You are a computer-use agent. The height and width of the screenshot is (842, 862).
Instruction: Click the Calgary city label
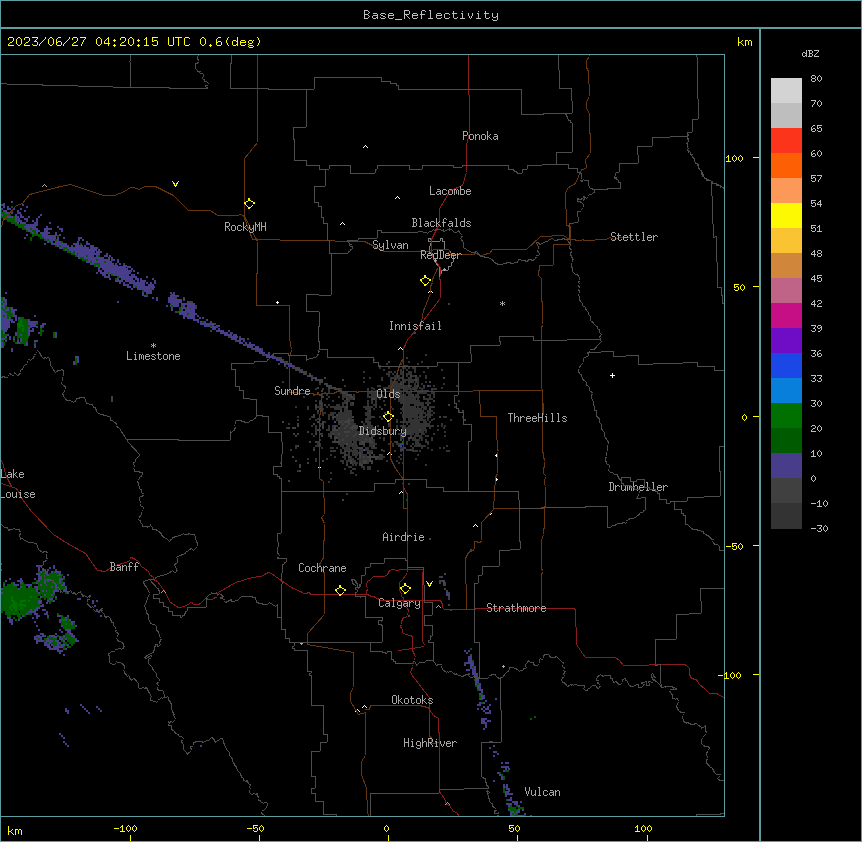pyautogui.click(x=399, y=603)
